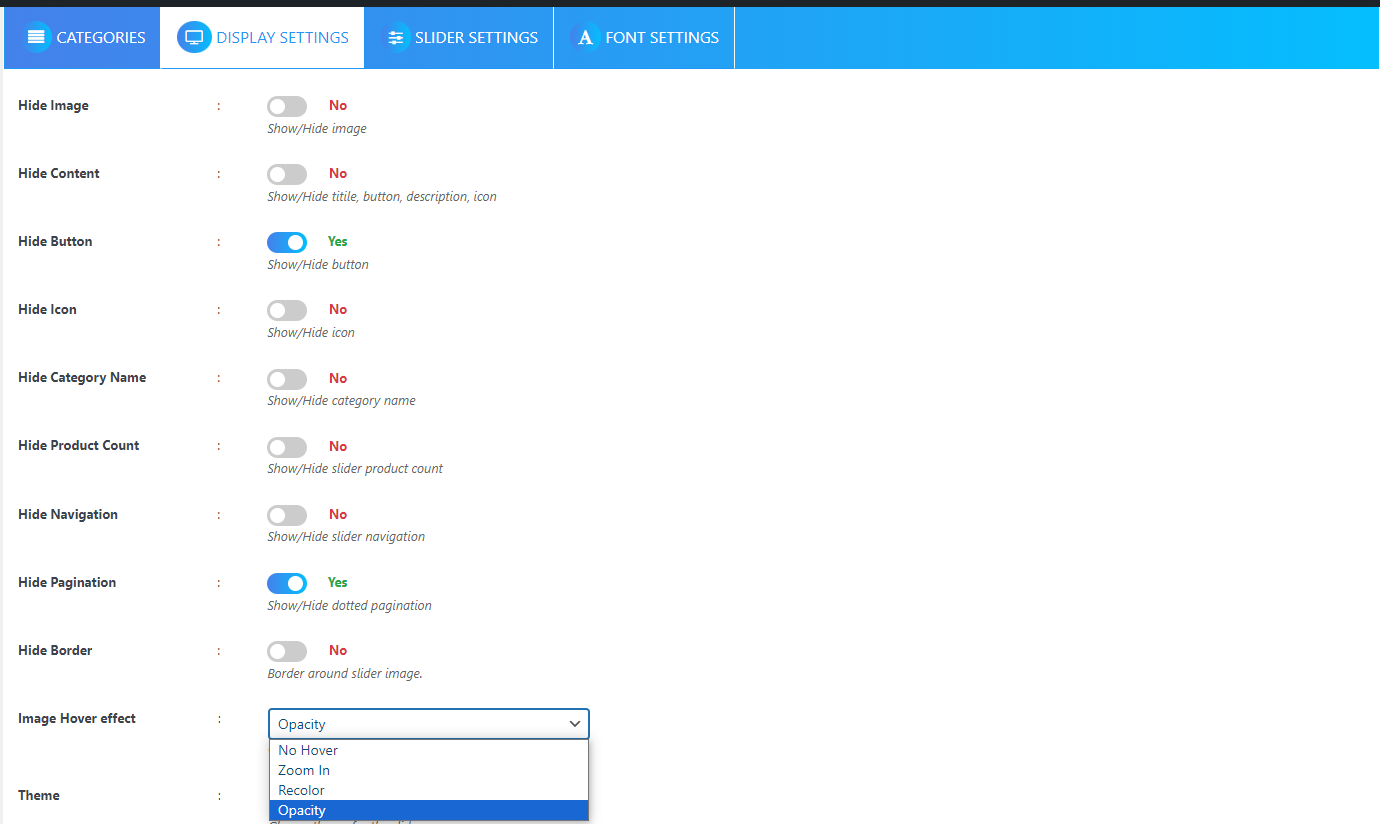
Task: Click the sliders icon on Slider Settings tab
Action: (x=396, y=36)
